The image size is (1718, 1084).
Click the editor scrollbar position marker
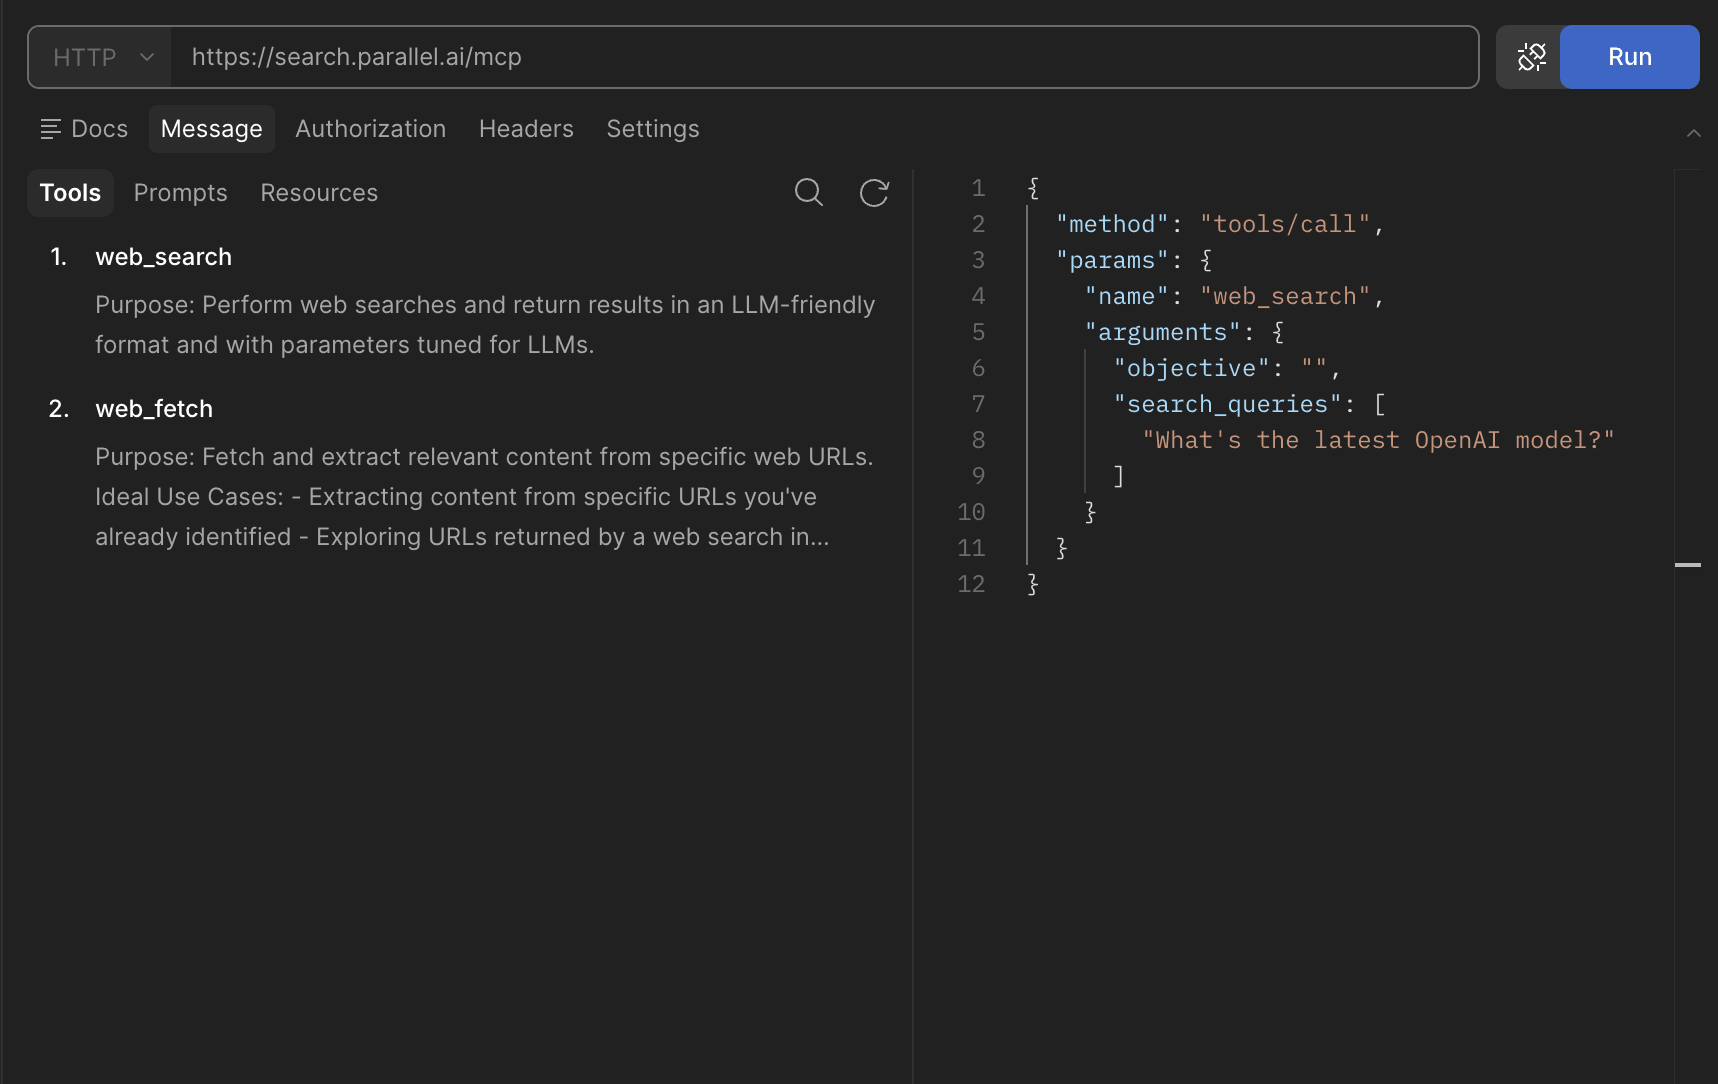tap(1688, 565)
